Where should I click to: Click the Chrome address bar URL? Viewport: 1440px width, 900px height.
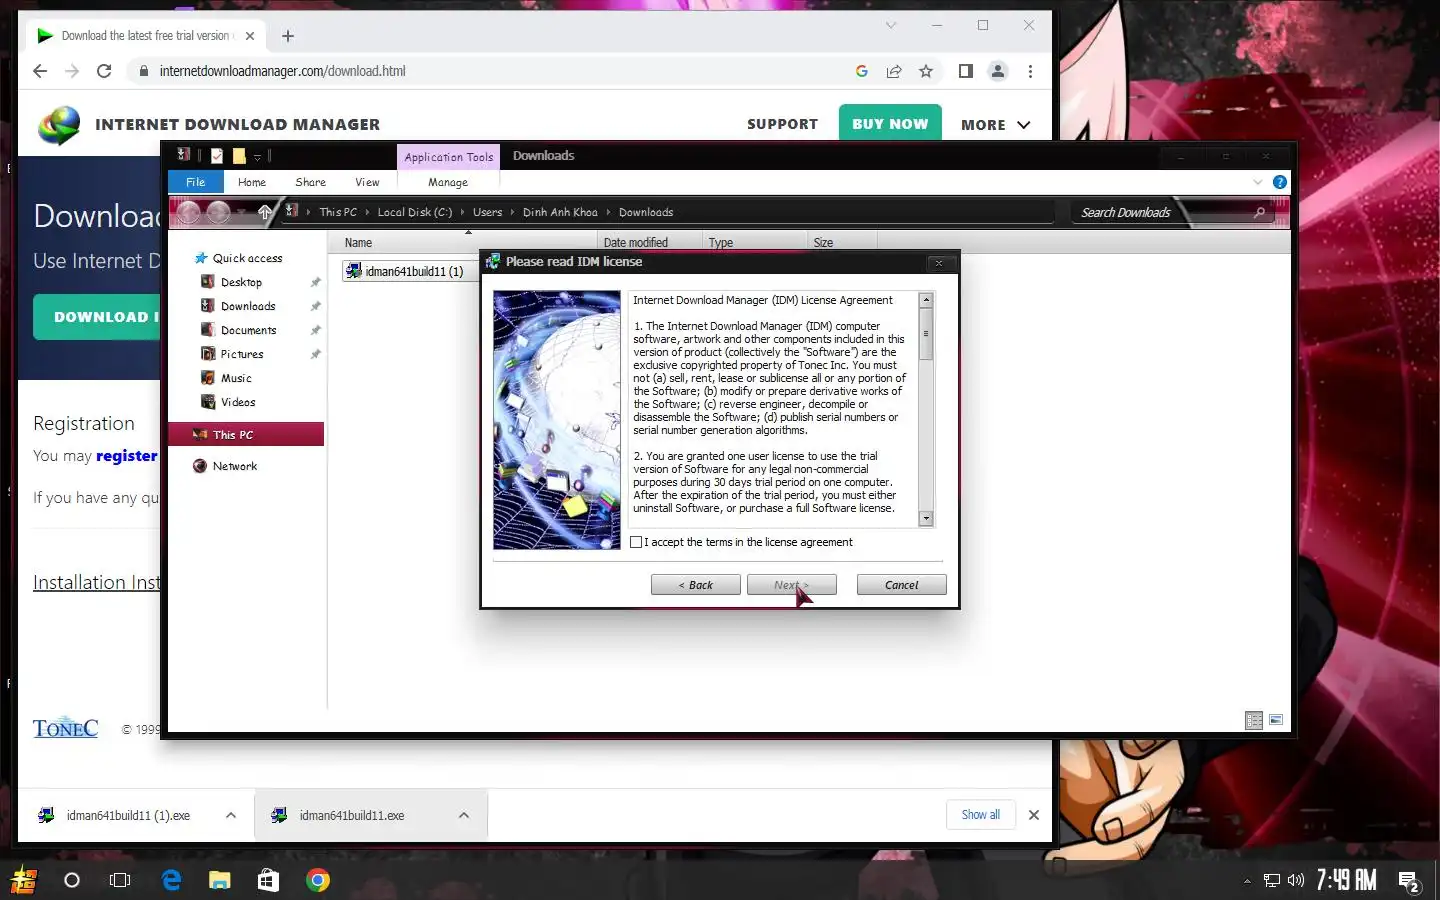pyautogui.click(x=282, y=71)
